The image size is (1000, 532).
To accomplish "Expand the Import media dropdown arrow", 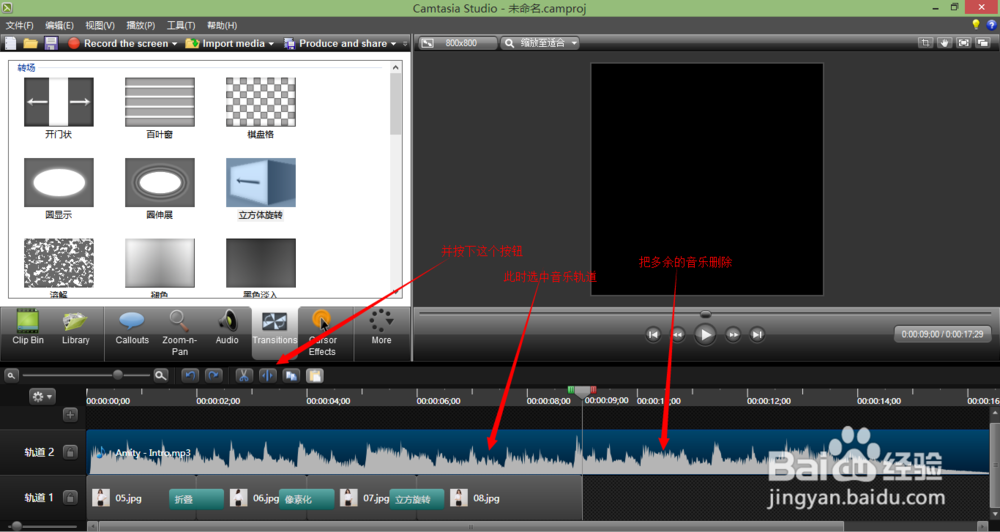I will (x=271, y=44).
